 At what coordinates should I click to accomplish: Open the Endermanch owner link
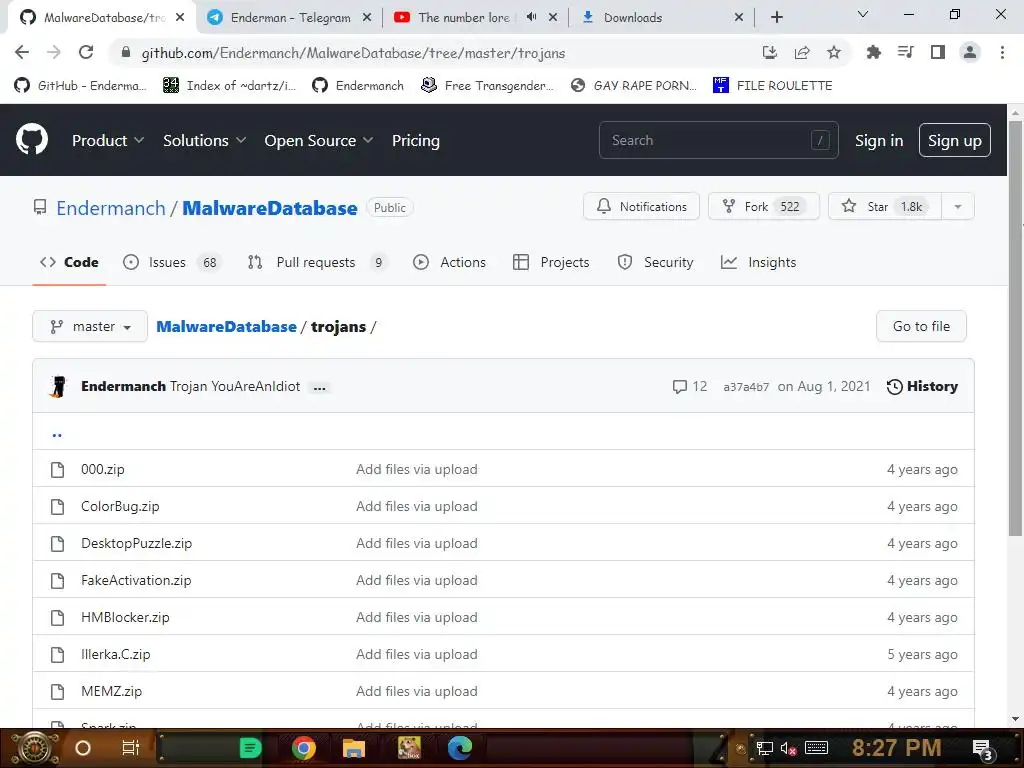pos(111,208)
